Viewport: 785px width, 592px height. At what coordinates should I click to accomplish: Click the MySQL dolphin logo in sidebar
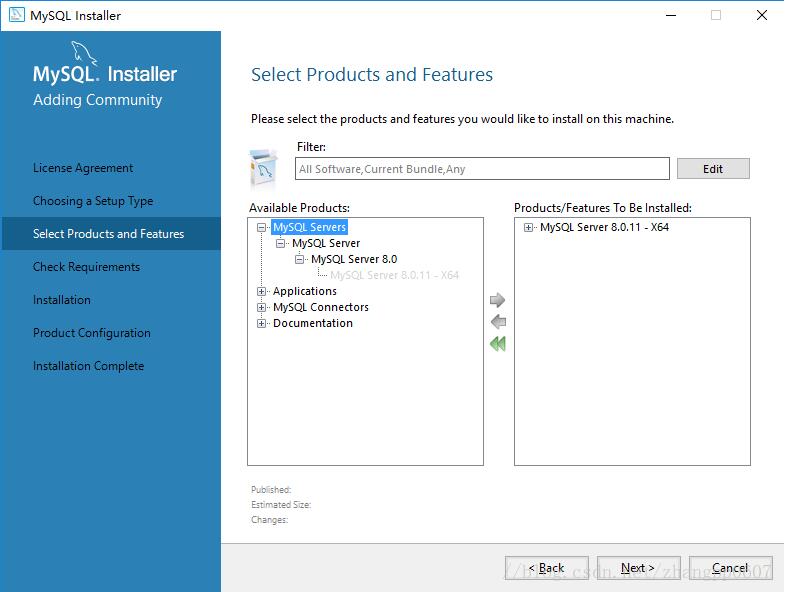tap(84, 55)
